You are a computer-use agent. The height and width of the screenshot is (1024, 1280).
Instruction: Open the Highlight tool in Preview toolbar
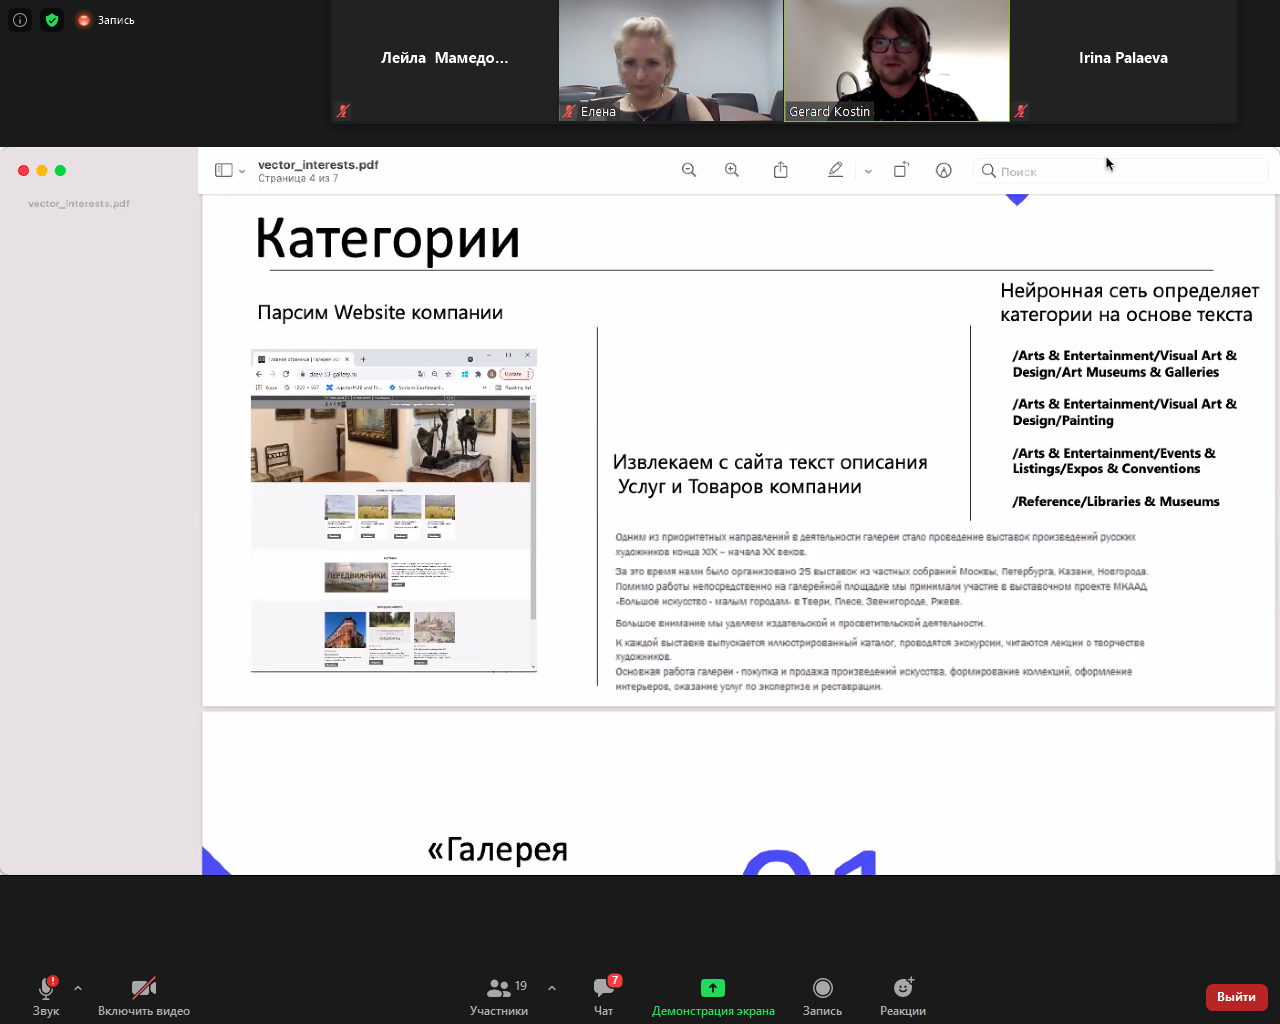click(x=943, y=170)
